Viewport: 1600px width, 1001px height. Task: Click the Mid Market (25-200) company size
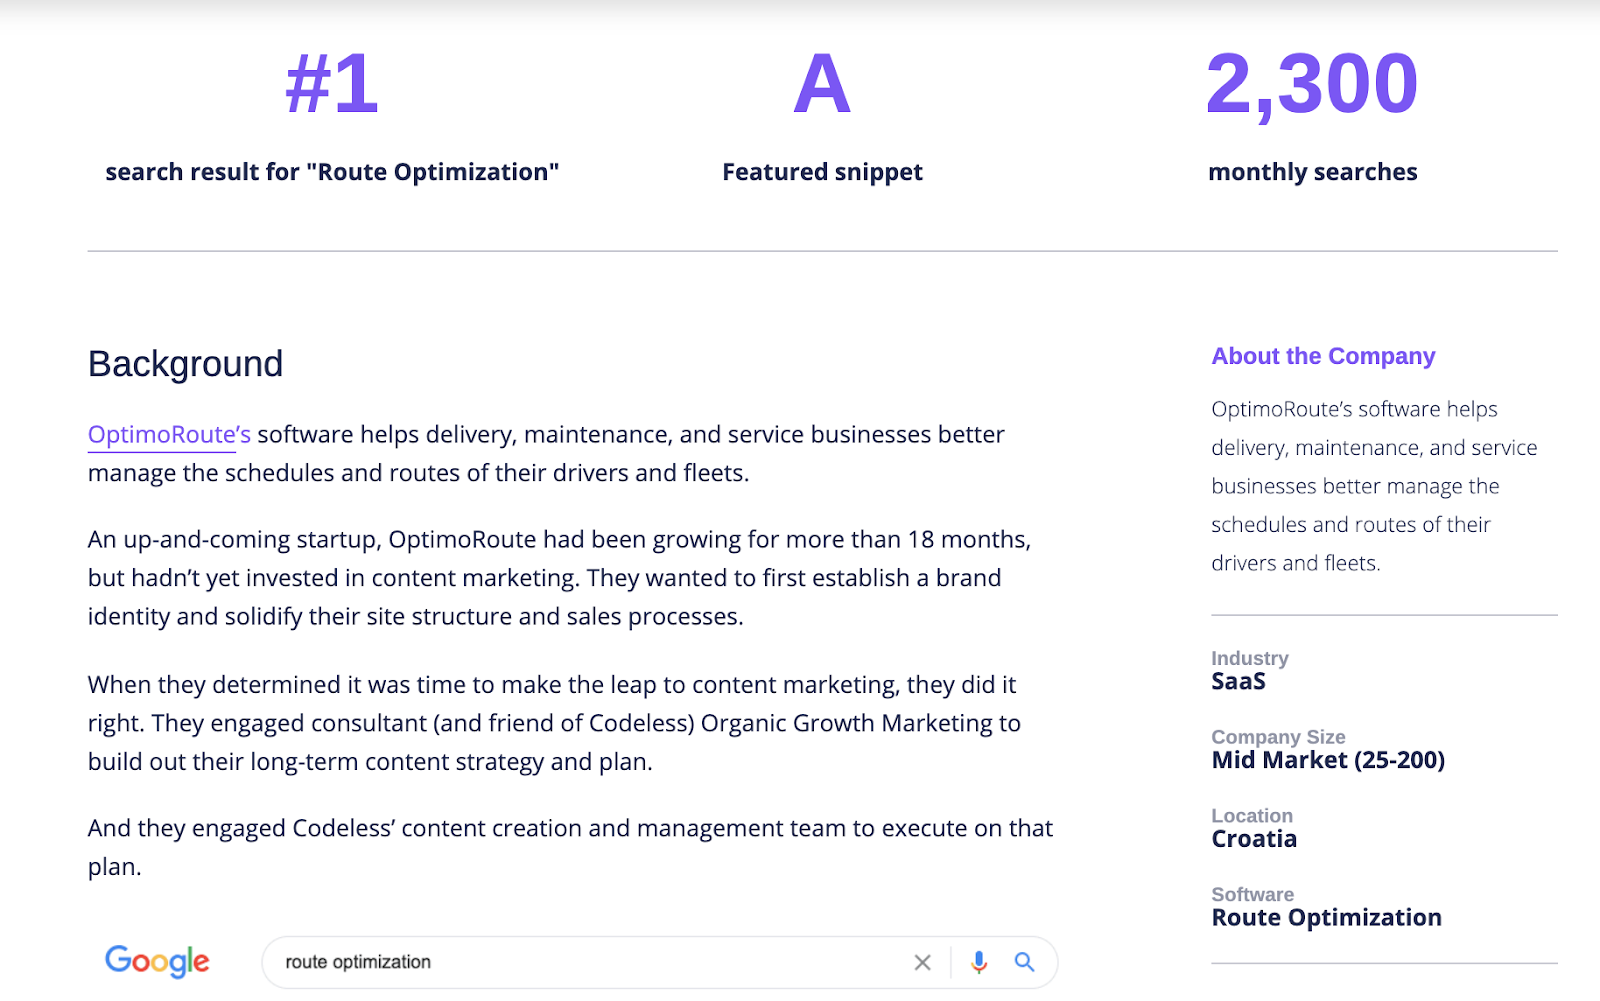[1328, 761]
